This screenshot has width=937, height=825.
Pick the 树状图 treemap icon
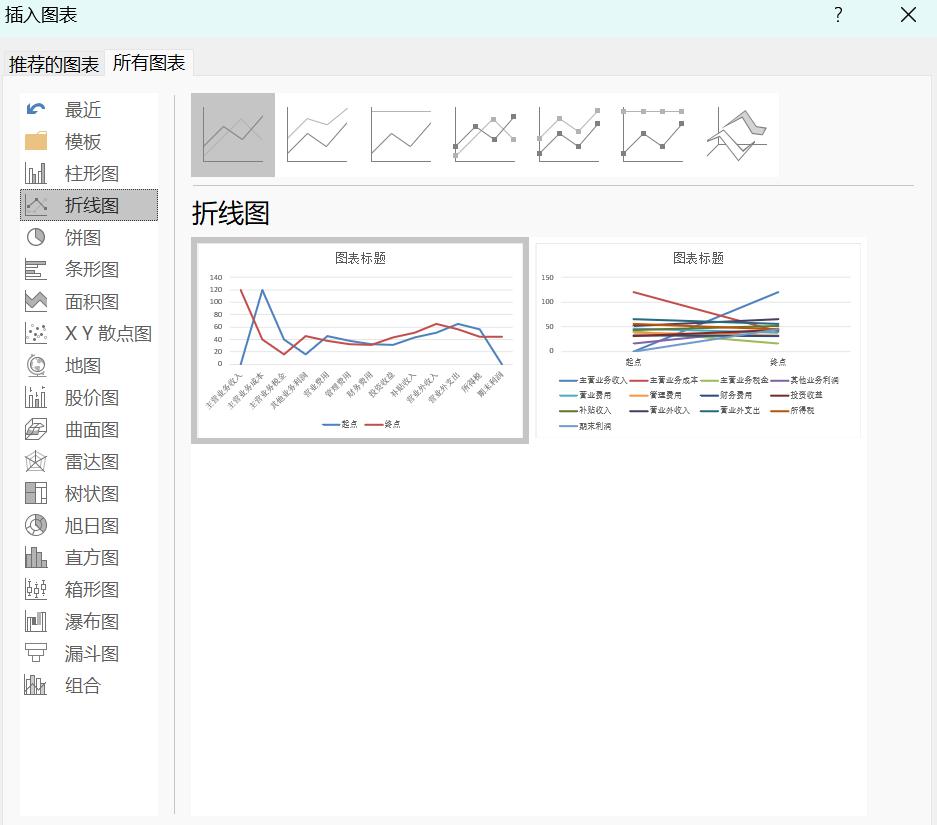(x=36, y=493)
